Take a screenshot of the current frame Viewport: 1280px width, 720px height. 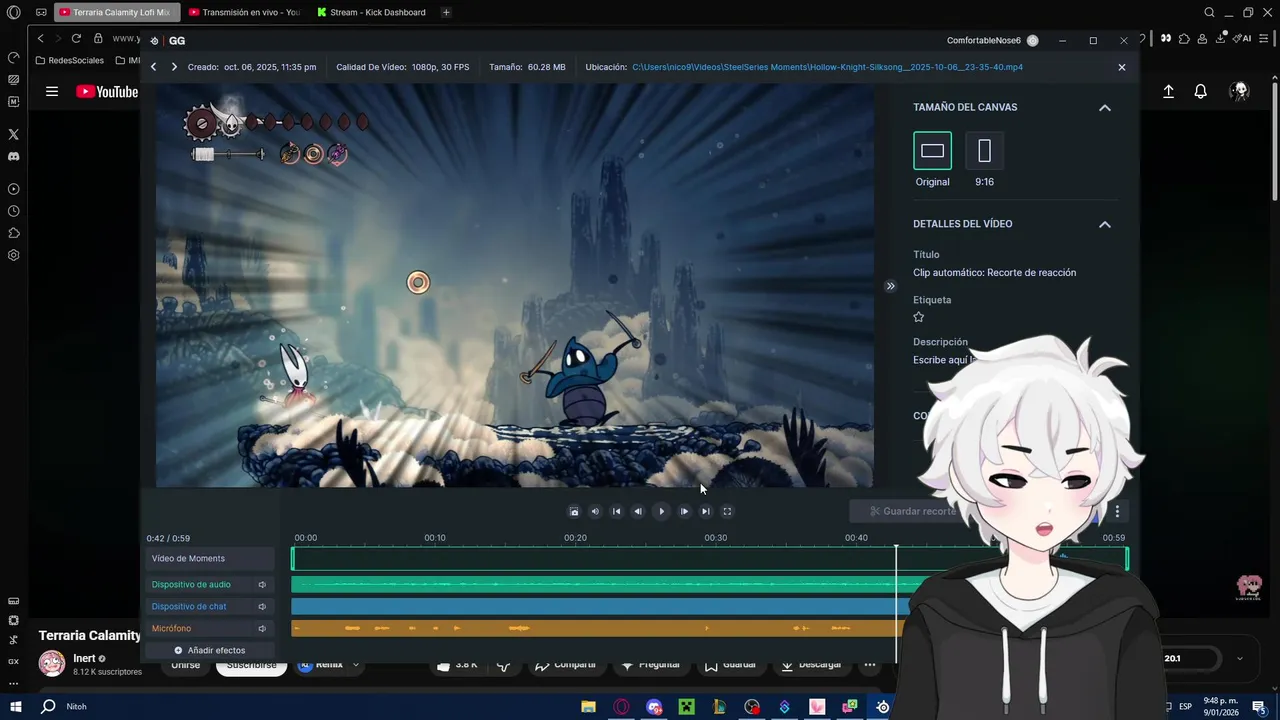point(574,511)
